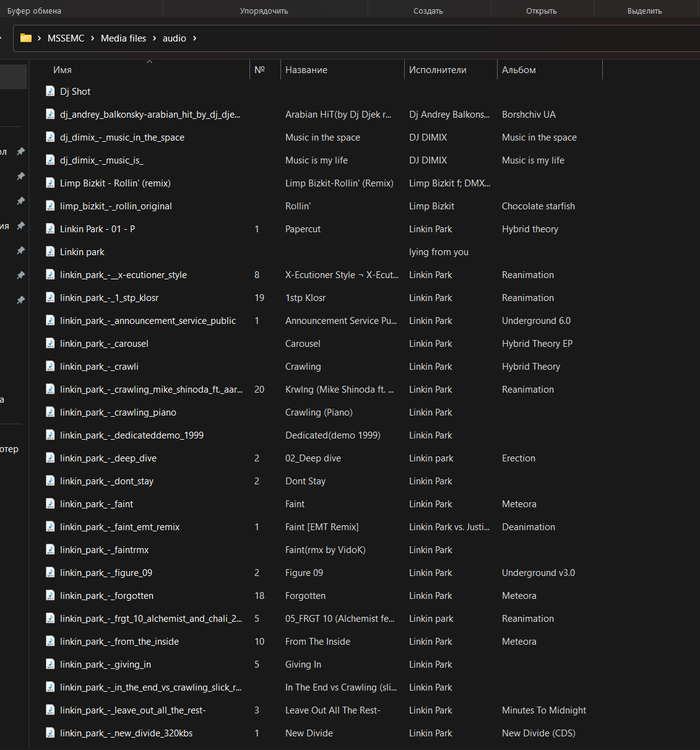This screenshot has width=700, height=750.
Task: Select file linkin_park_-_announcement_service_public
Action: [x=148, y=320]
